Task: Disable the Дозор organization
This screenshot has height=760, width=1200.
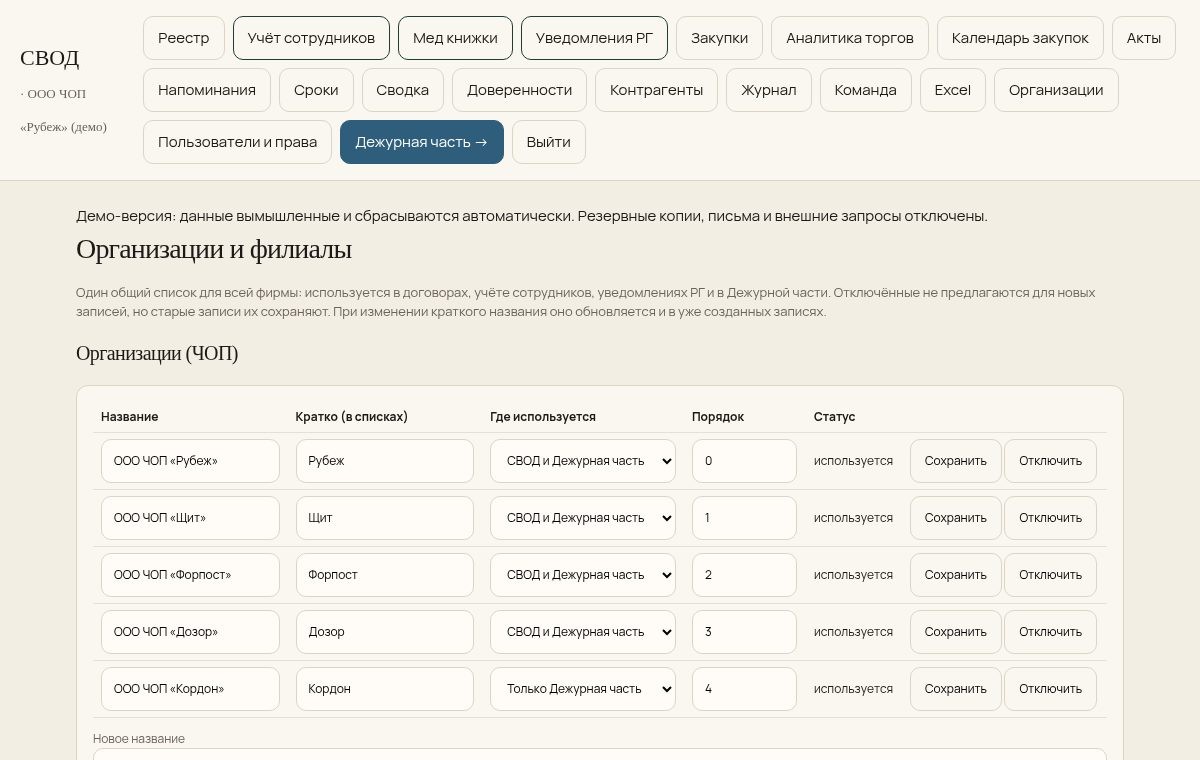Action: 1050,632
